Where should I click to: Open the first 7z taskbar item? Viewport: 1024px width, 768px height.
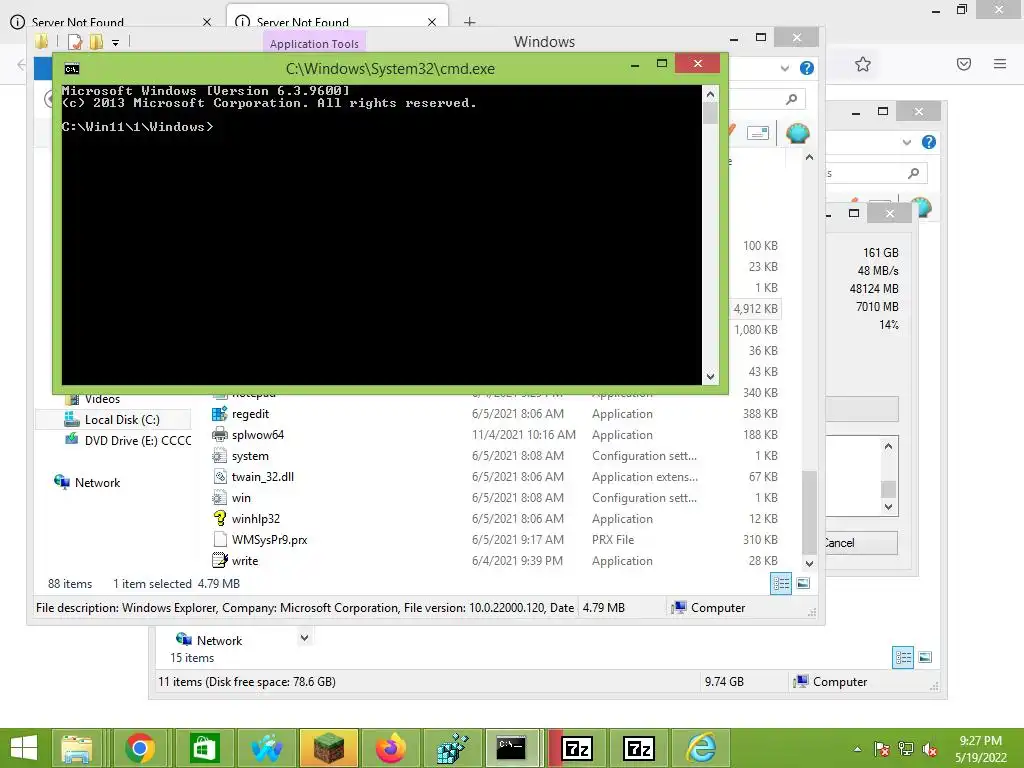pyautogui.click(x=577, y=748)
